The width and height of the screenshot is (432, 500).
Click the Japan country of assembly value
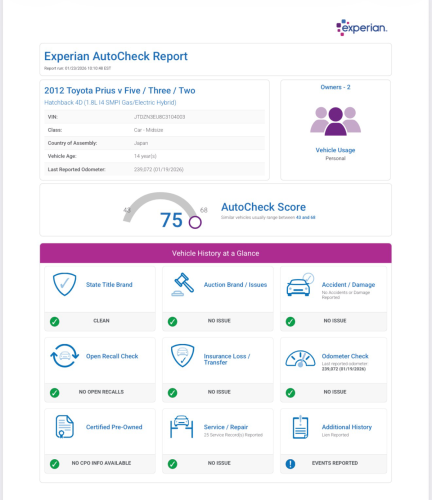pos(141,143)
